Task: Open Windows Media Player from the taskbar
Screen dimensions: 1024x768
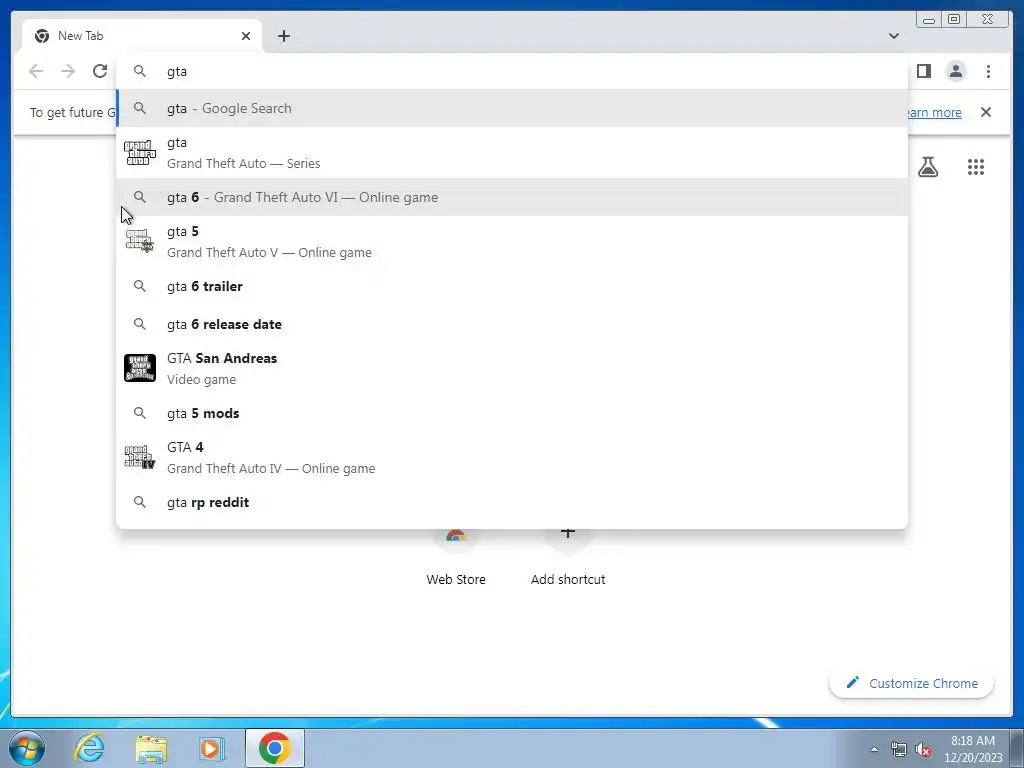Action: pyautogui.click(x=211, y=748)
